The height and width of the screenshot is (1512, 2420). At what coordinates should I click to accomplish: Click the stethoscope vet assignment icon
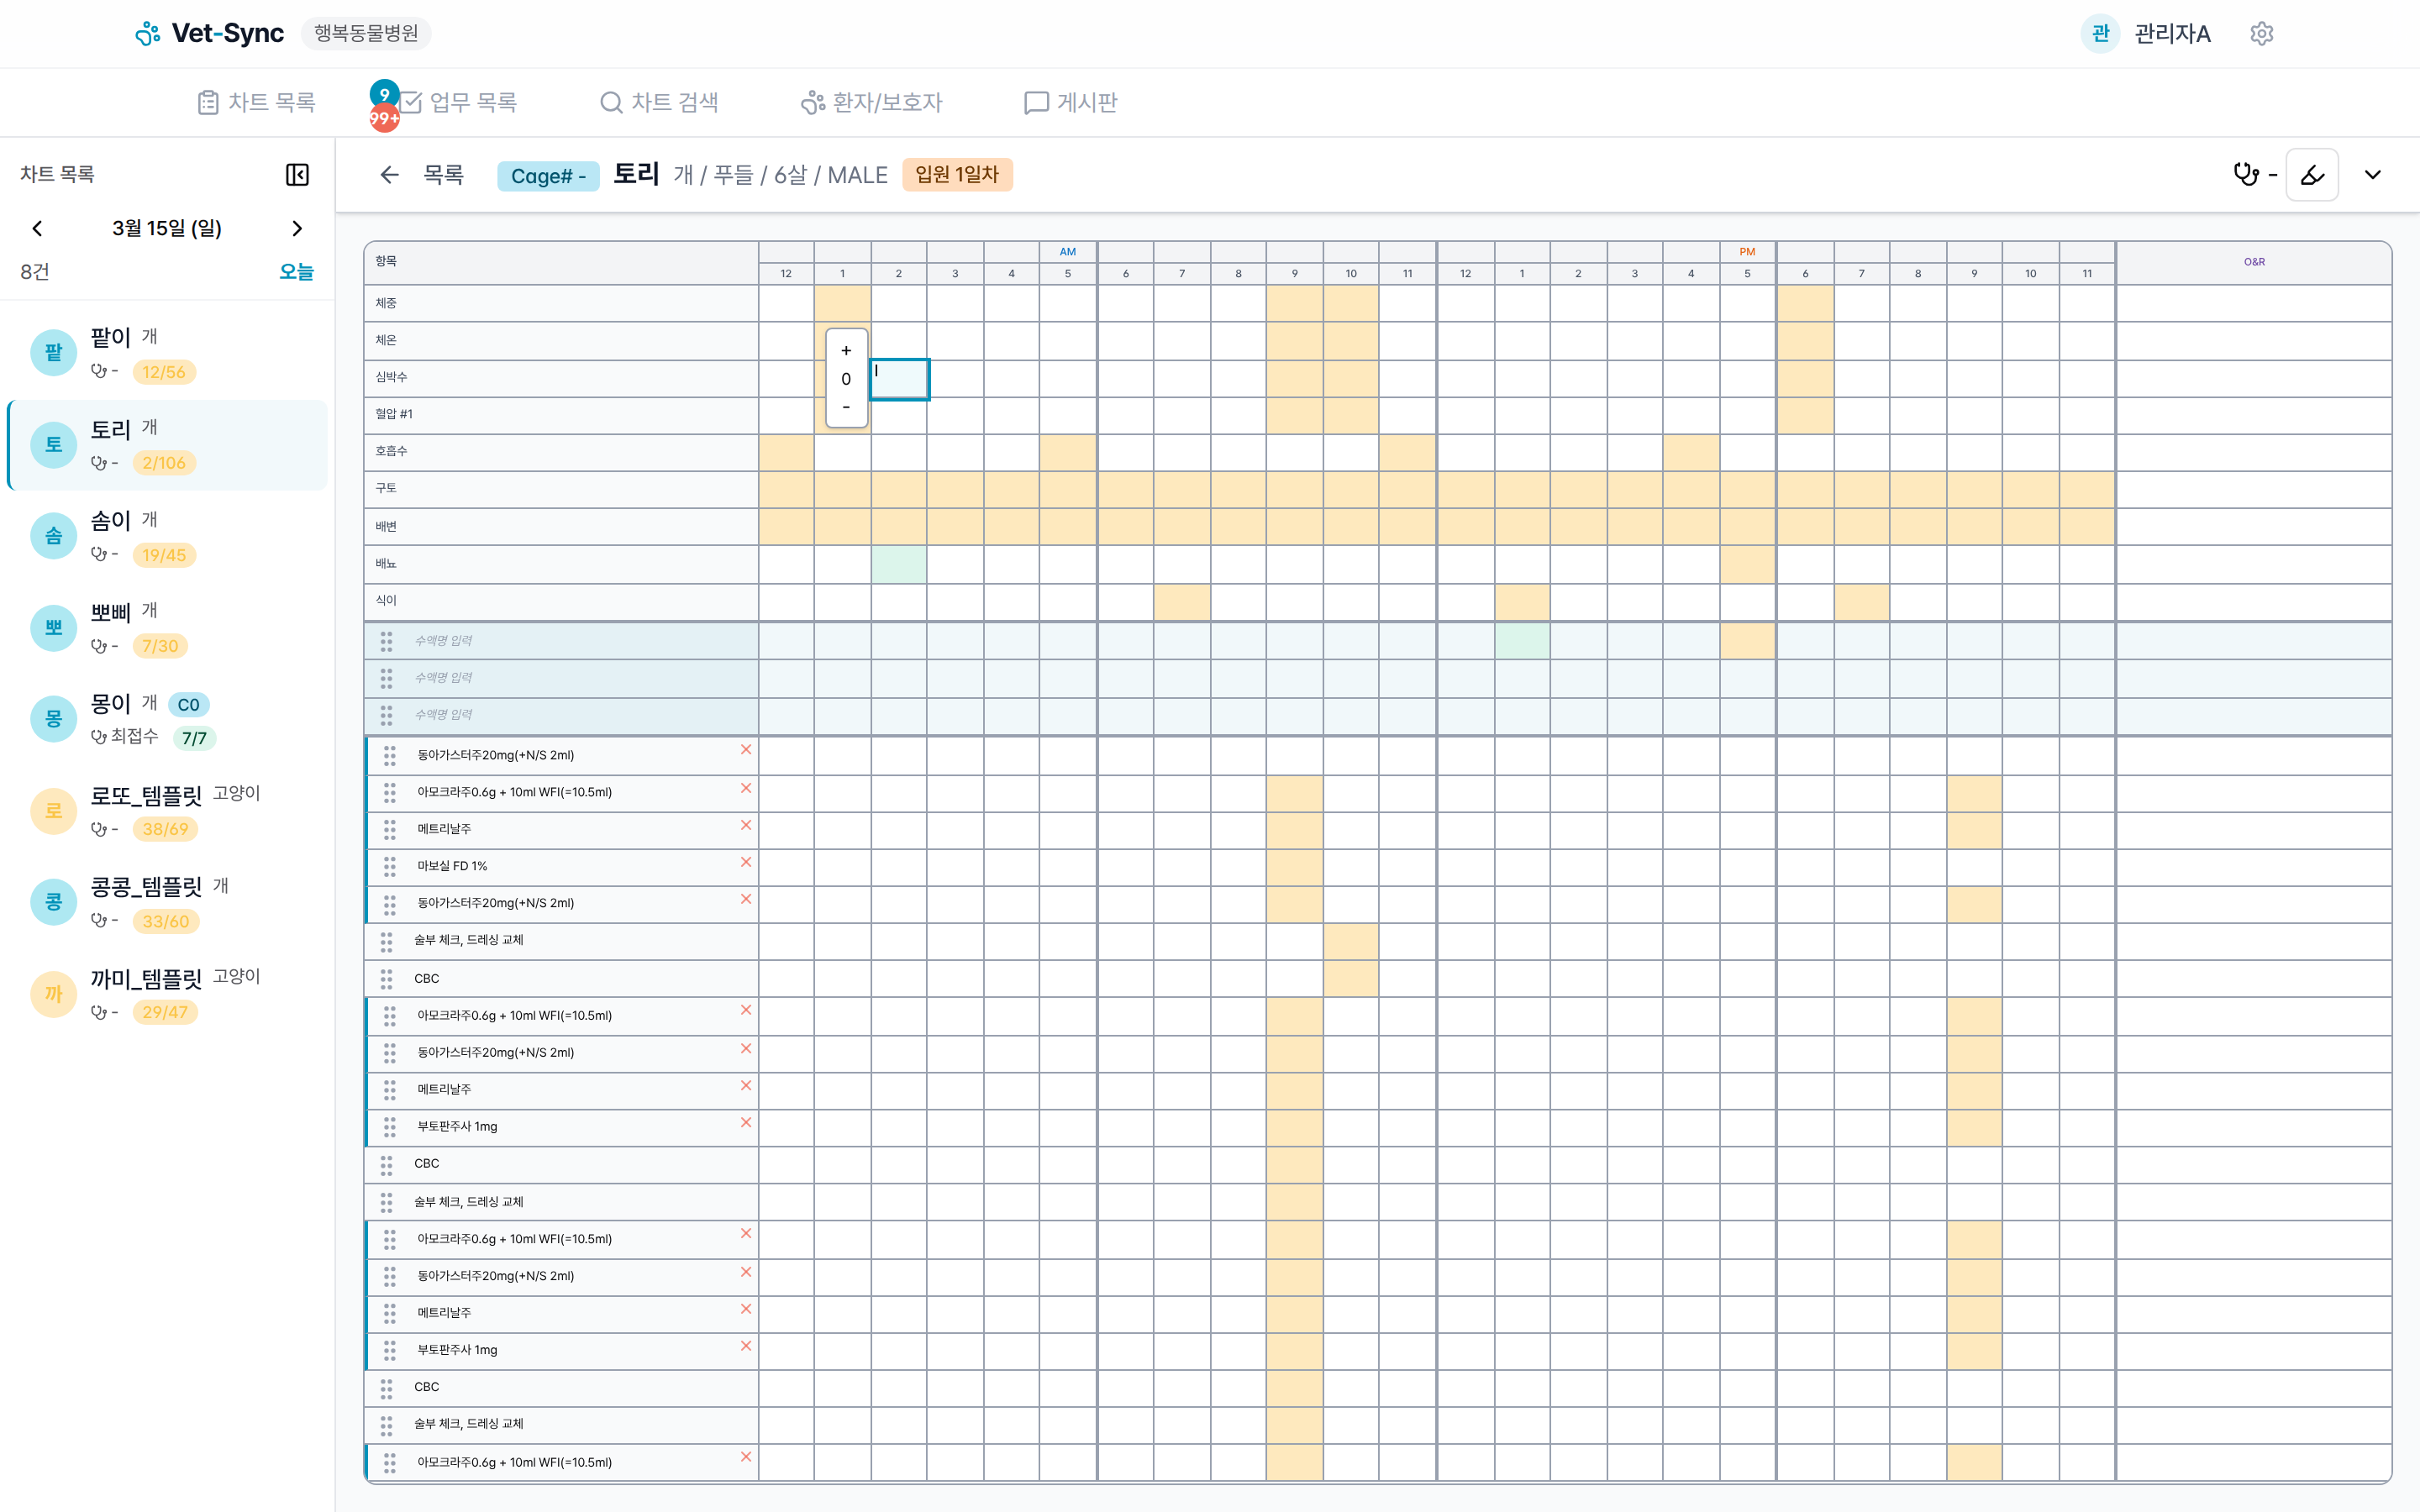point(2246,175)
